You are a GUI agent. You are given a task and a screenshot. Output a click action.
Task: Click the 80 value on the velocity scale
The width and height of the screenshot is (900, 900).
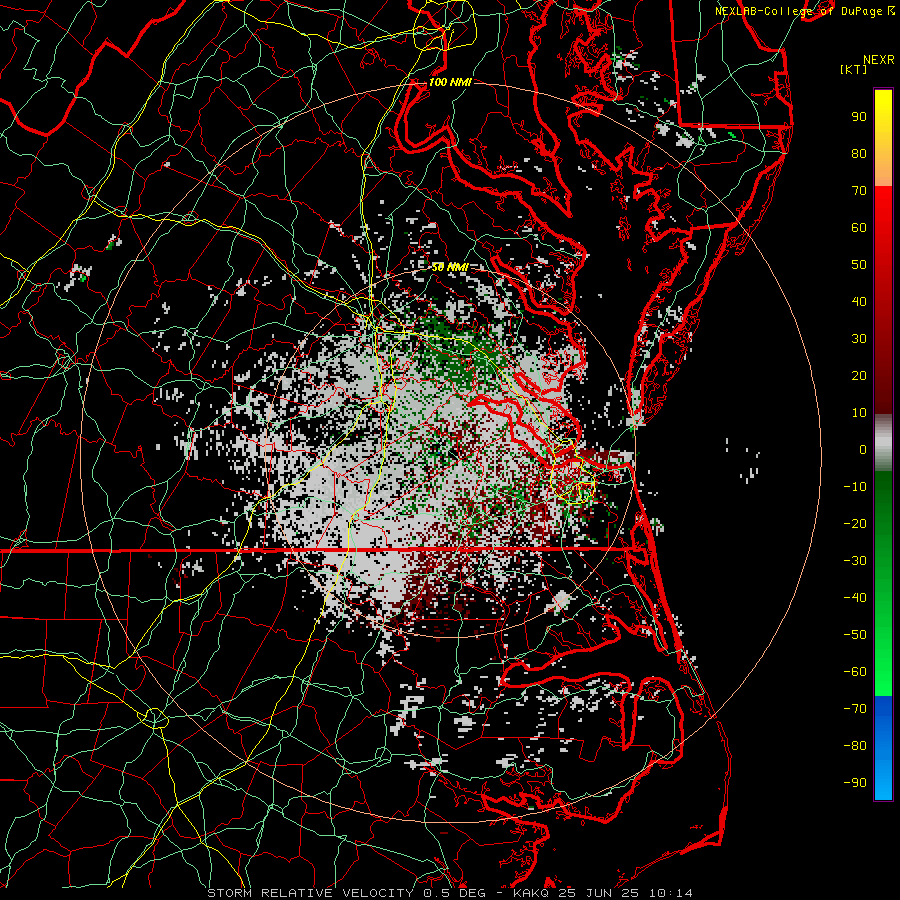(859, 153)
